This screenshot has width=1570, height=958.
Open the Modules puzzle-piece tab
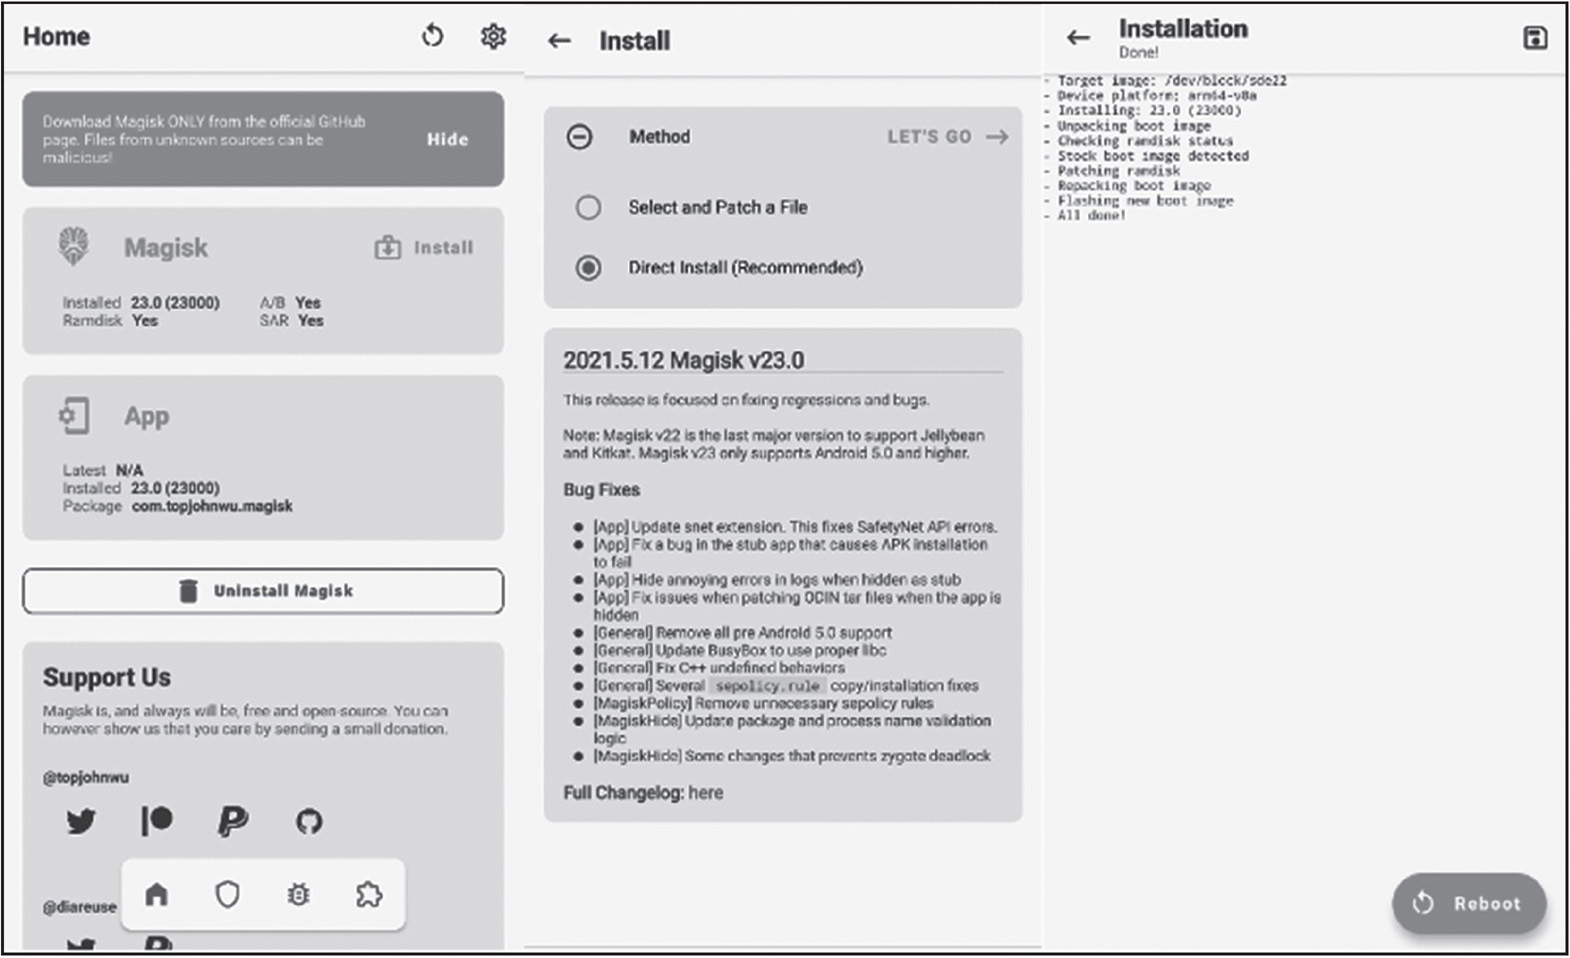[x=369, y=895]
